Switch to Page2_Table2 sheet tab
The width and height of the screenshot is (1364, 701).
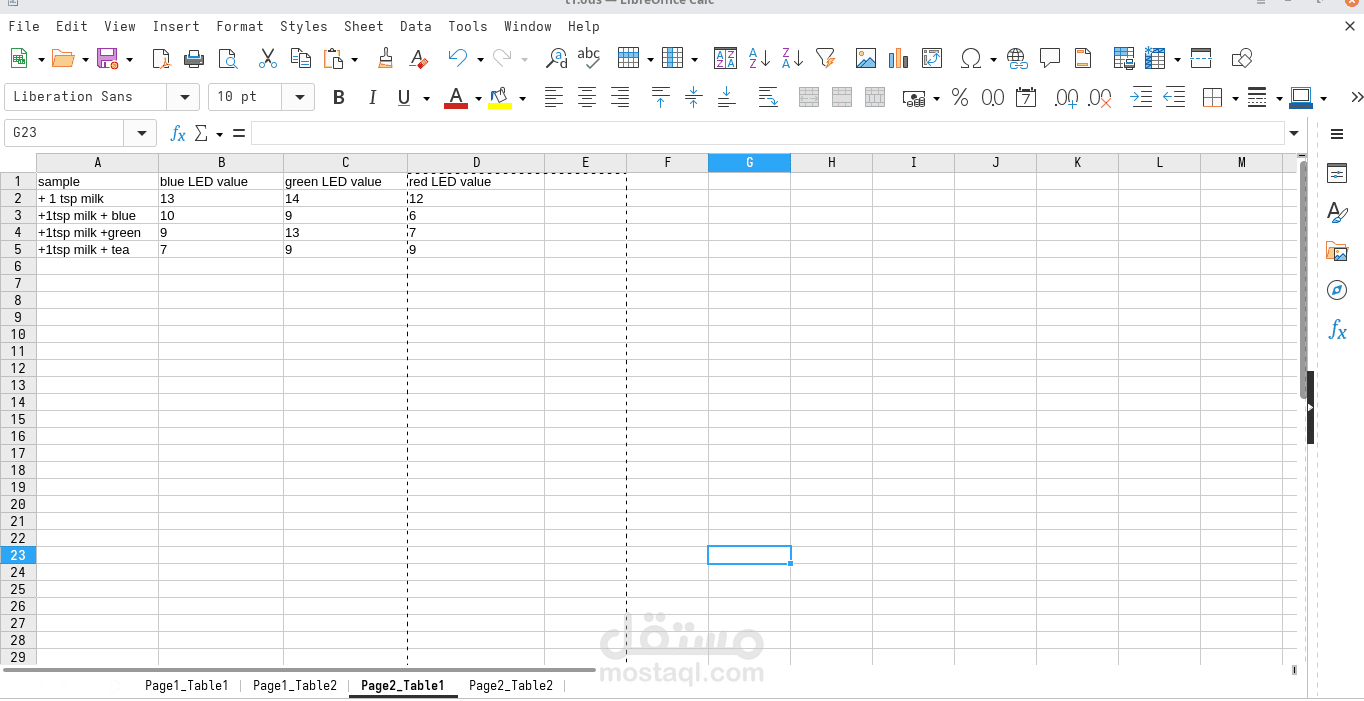[511, 685]
